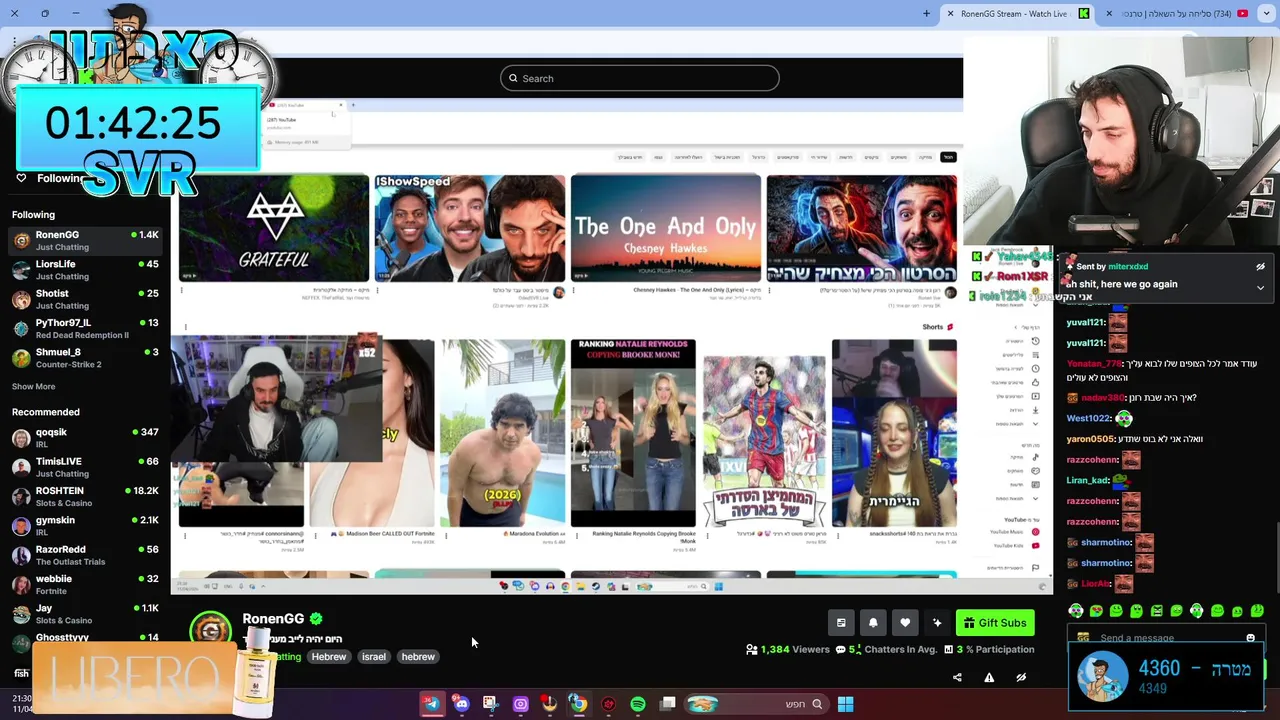Open the GRATEFUL video thumbnail
This screenshot has height=720, width=1280.
click(x=274, y=229)
